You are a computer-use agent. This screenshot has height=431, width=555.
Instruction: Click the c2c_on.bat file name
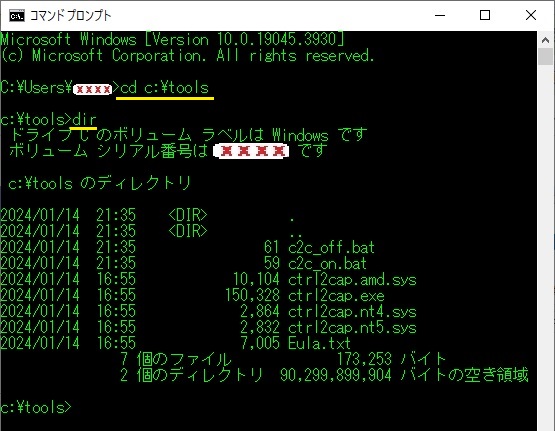(327, 263)
